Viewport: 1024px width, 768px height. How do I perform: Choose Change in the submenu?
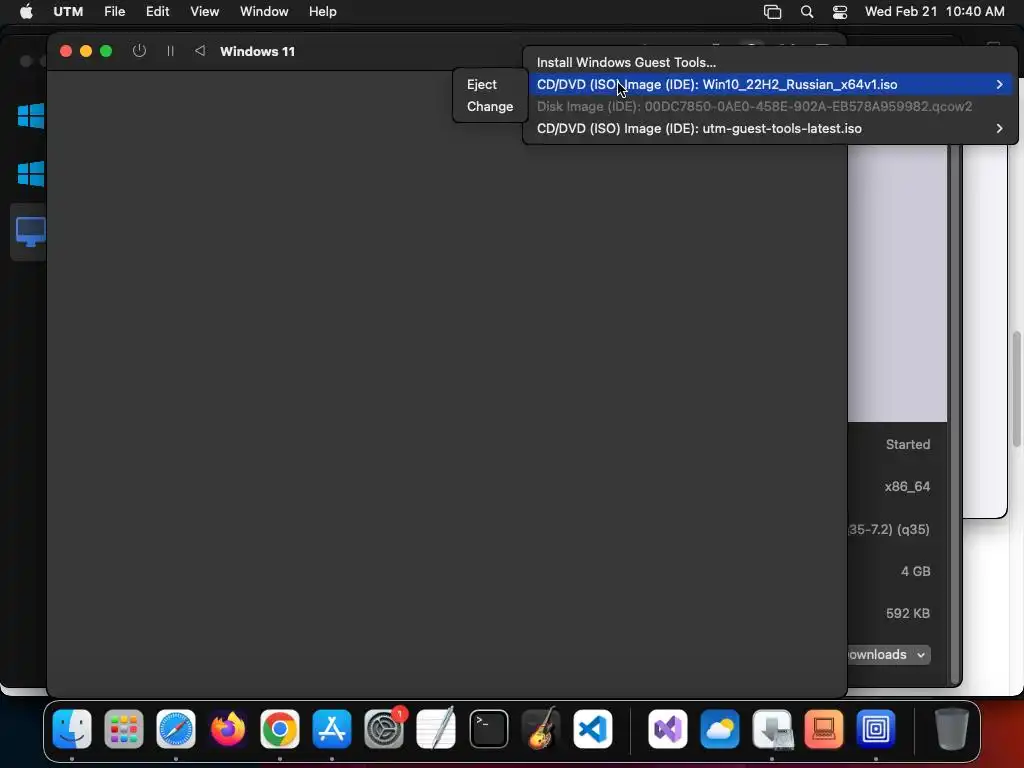[490, 106]
